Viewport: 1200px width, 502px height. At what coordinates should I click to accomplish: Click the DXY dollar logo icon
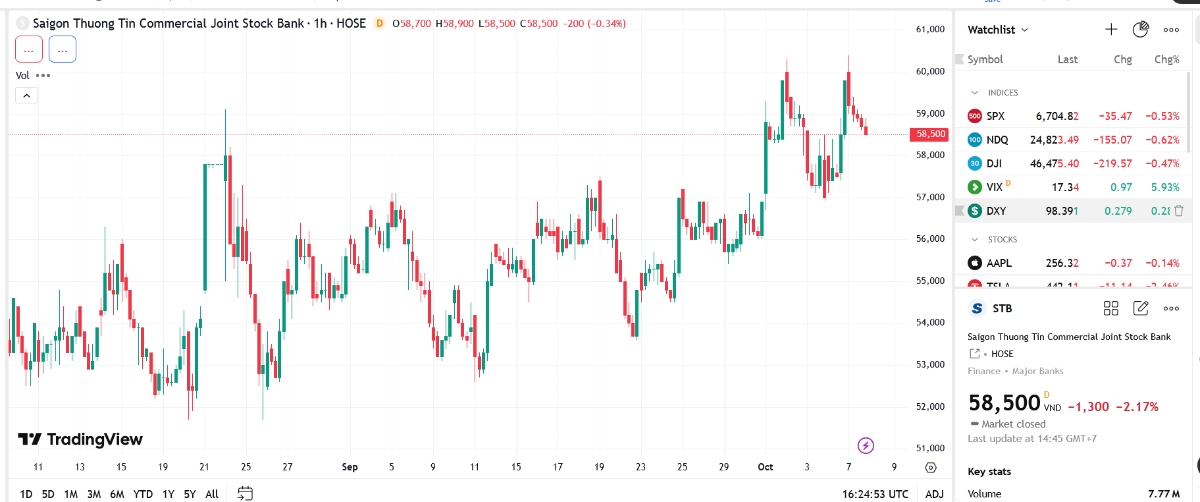975,211
